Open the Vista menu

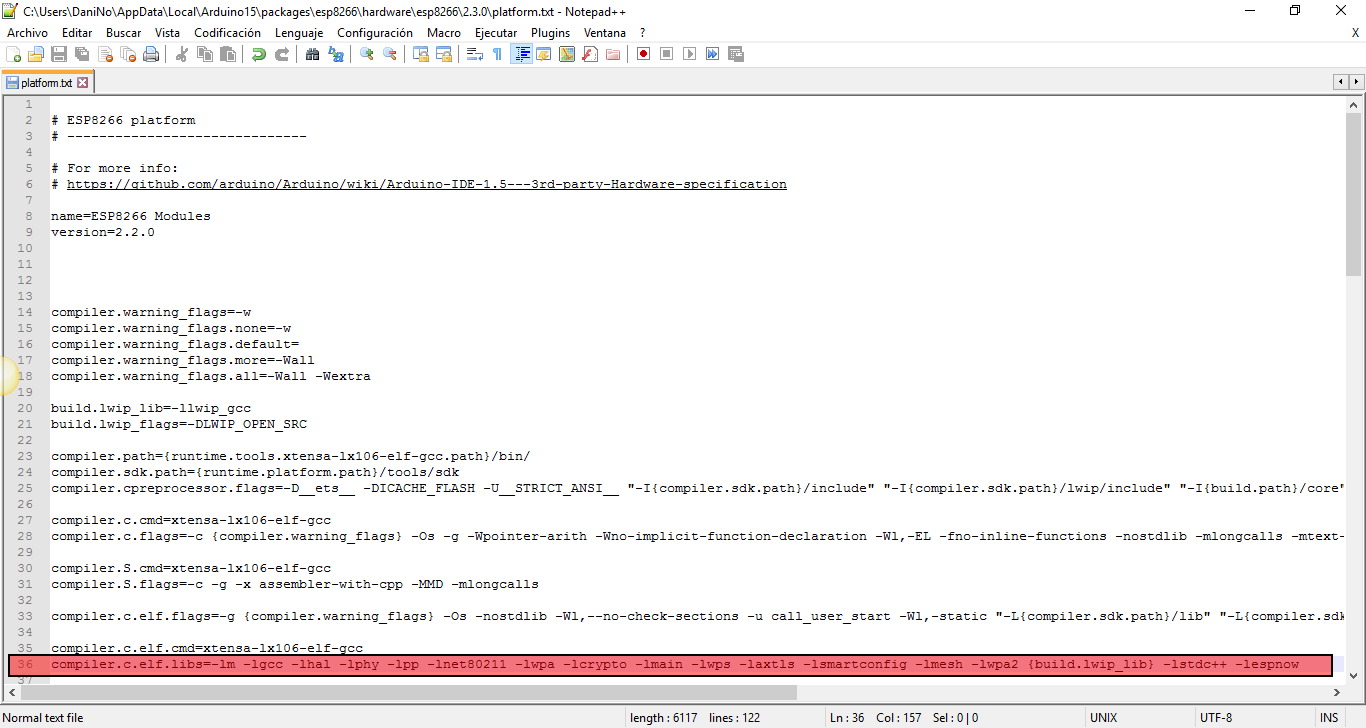168,33
